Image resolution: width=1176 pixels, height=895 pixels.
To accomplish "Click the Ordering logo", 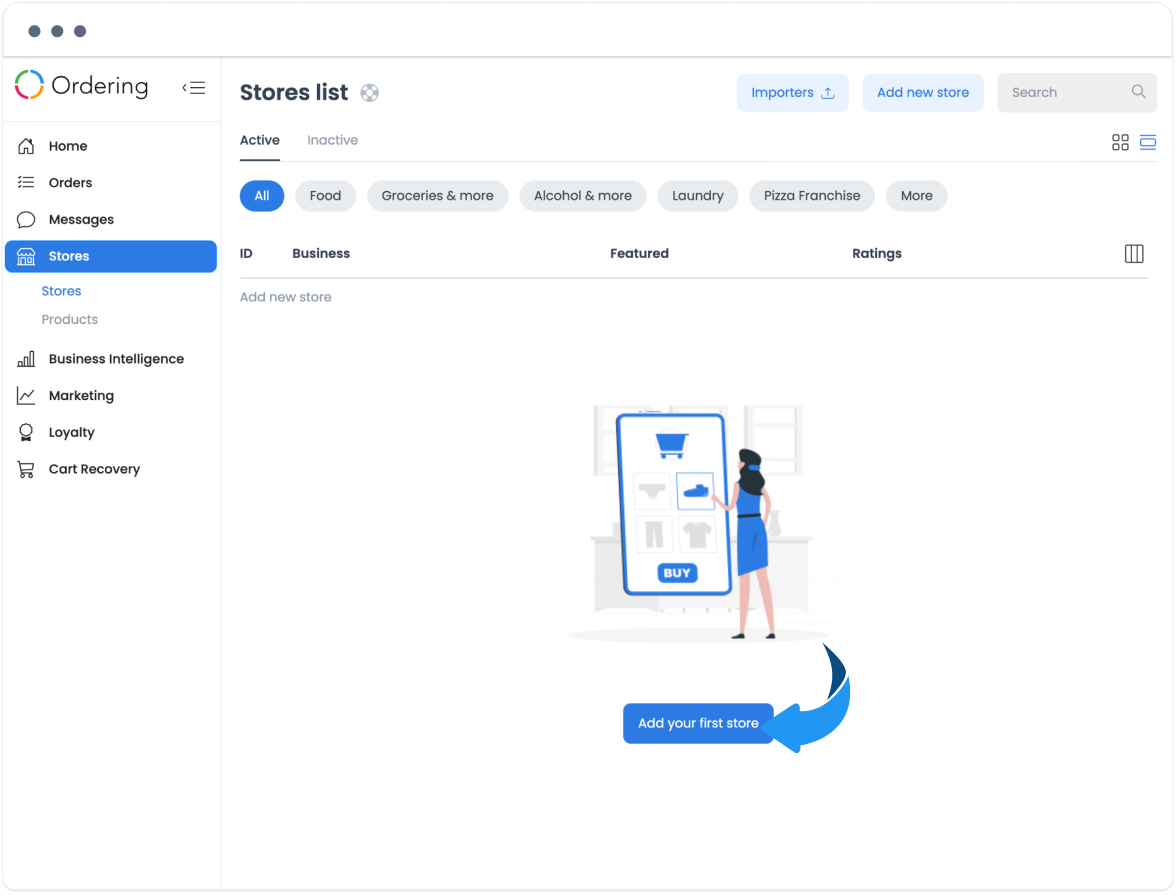I will tap(82, 86).
